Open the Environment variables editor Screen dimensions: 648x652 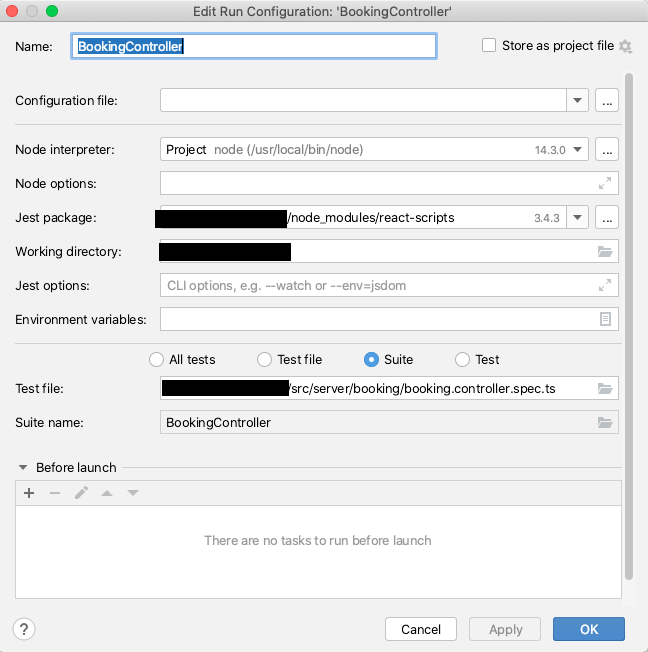coord(605,319)
